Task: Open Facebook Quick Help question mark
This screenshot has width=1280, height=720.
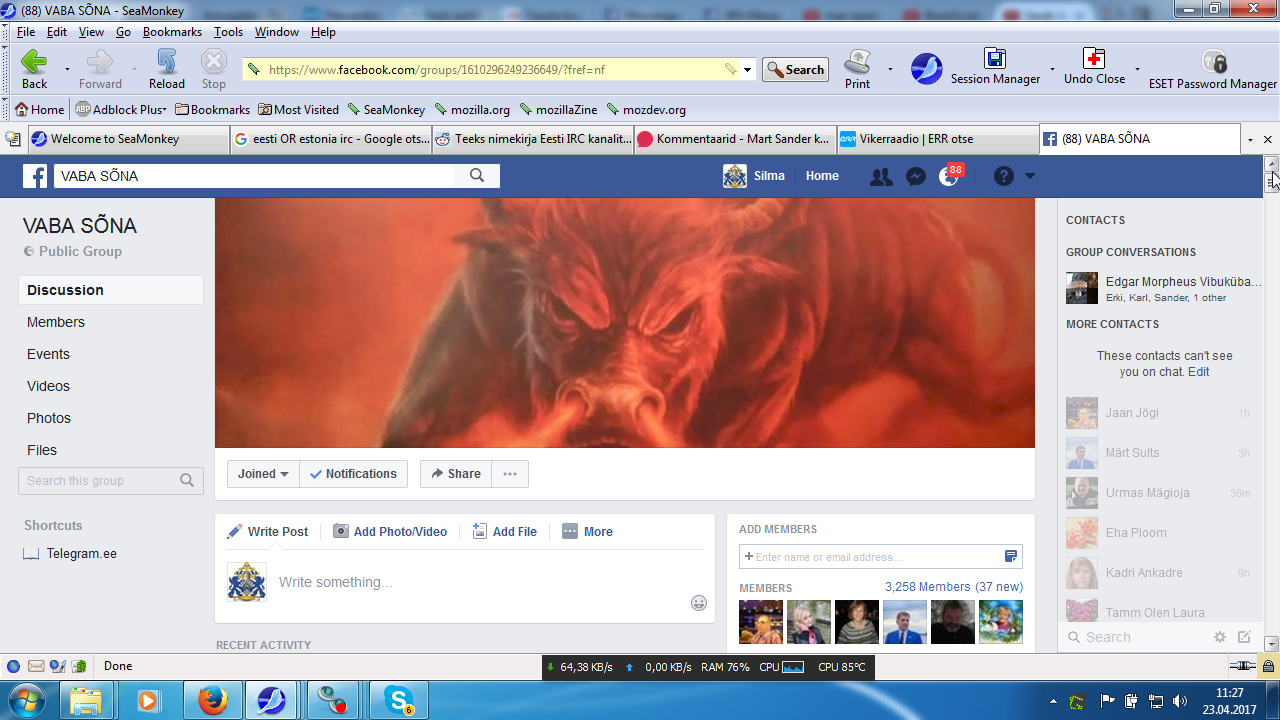Action: point(1004,177)
